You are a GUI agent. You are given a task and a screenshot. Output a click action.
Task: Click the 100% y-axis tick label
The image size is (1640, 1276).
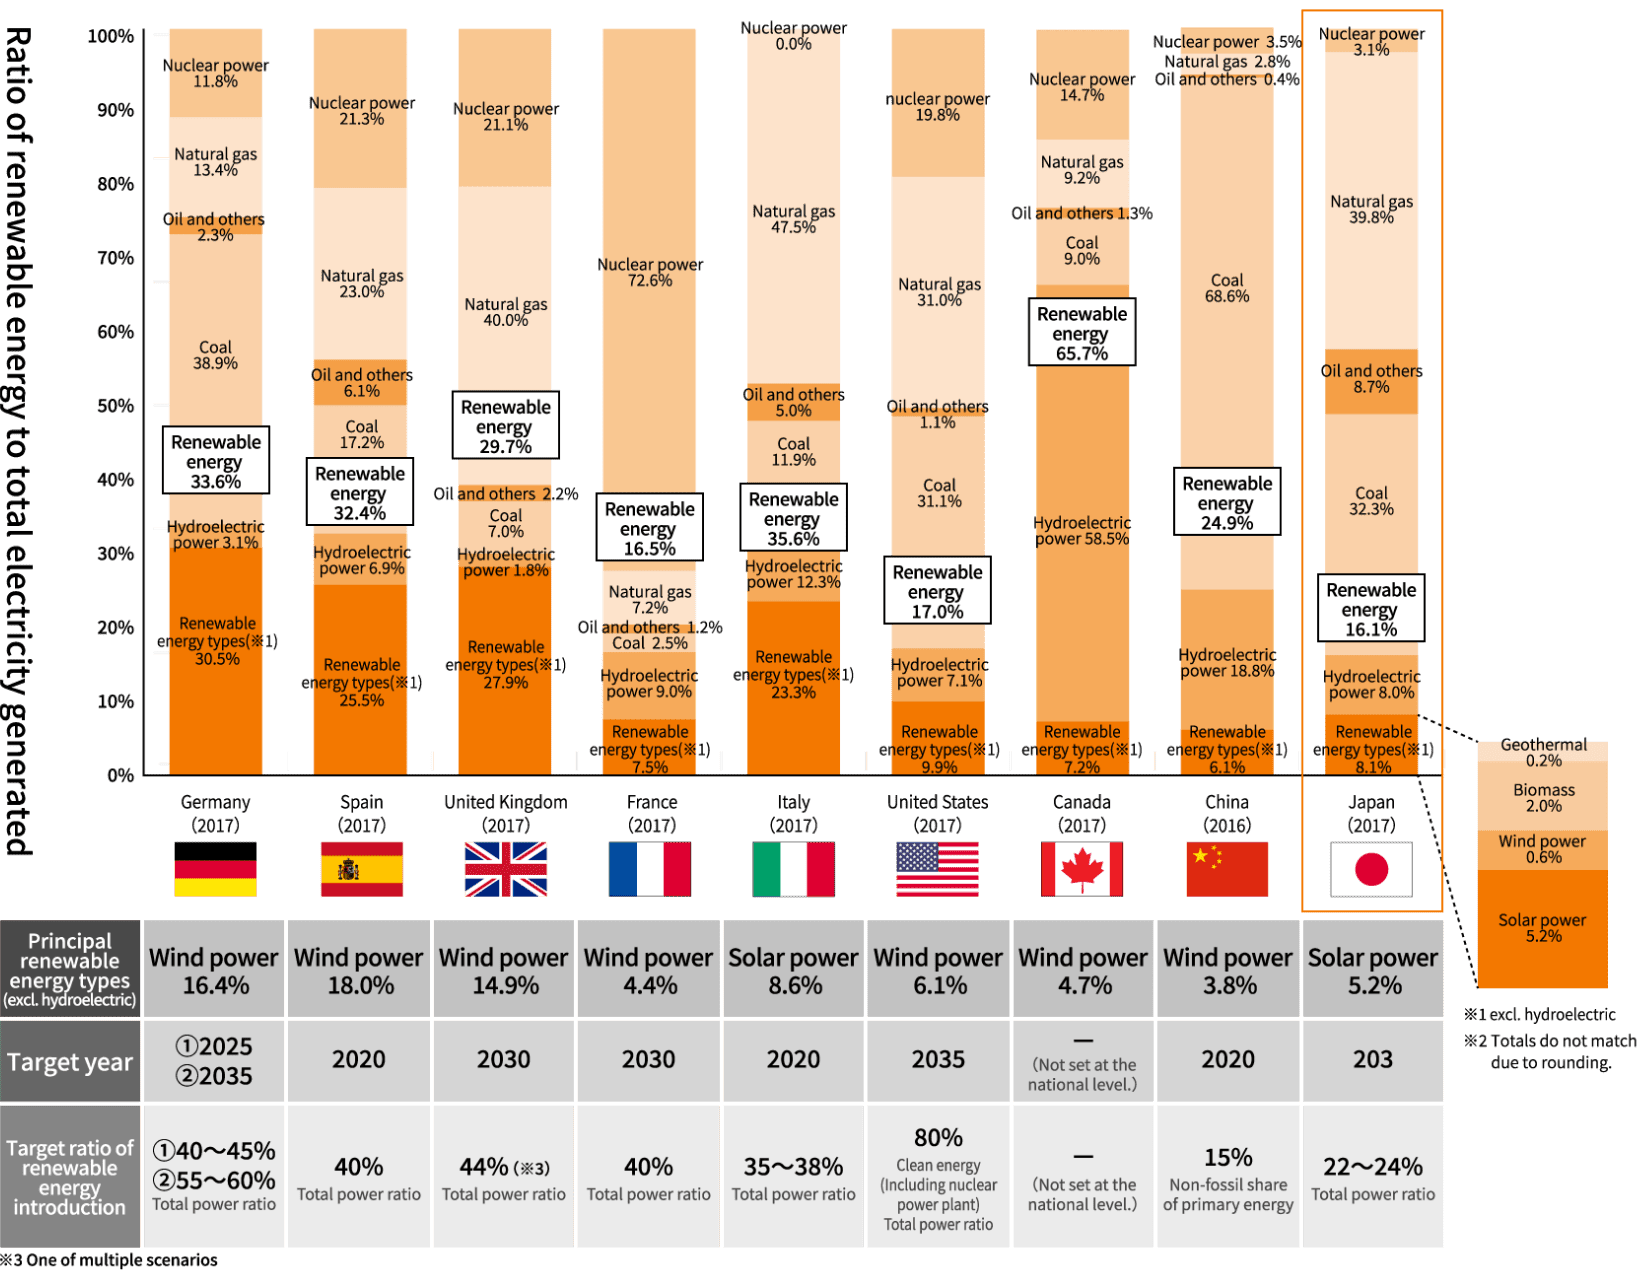[x=111, y=36]
